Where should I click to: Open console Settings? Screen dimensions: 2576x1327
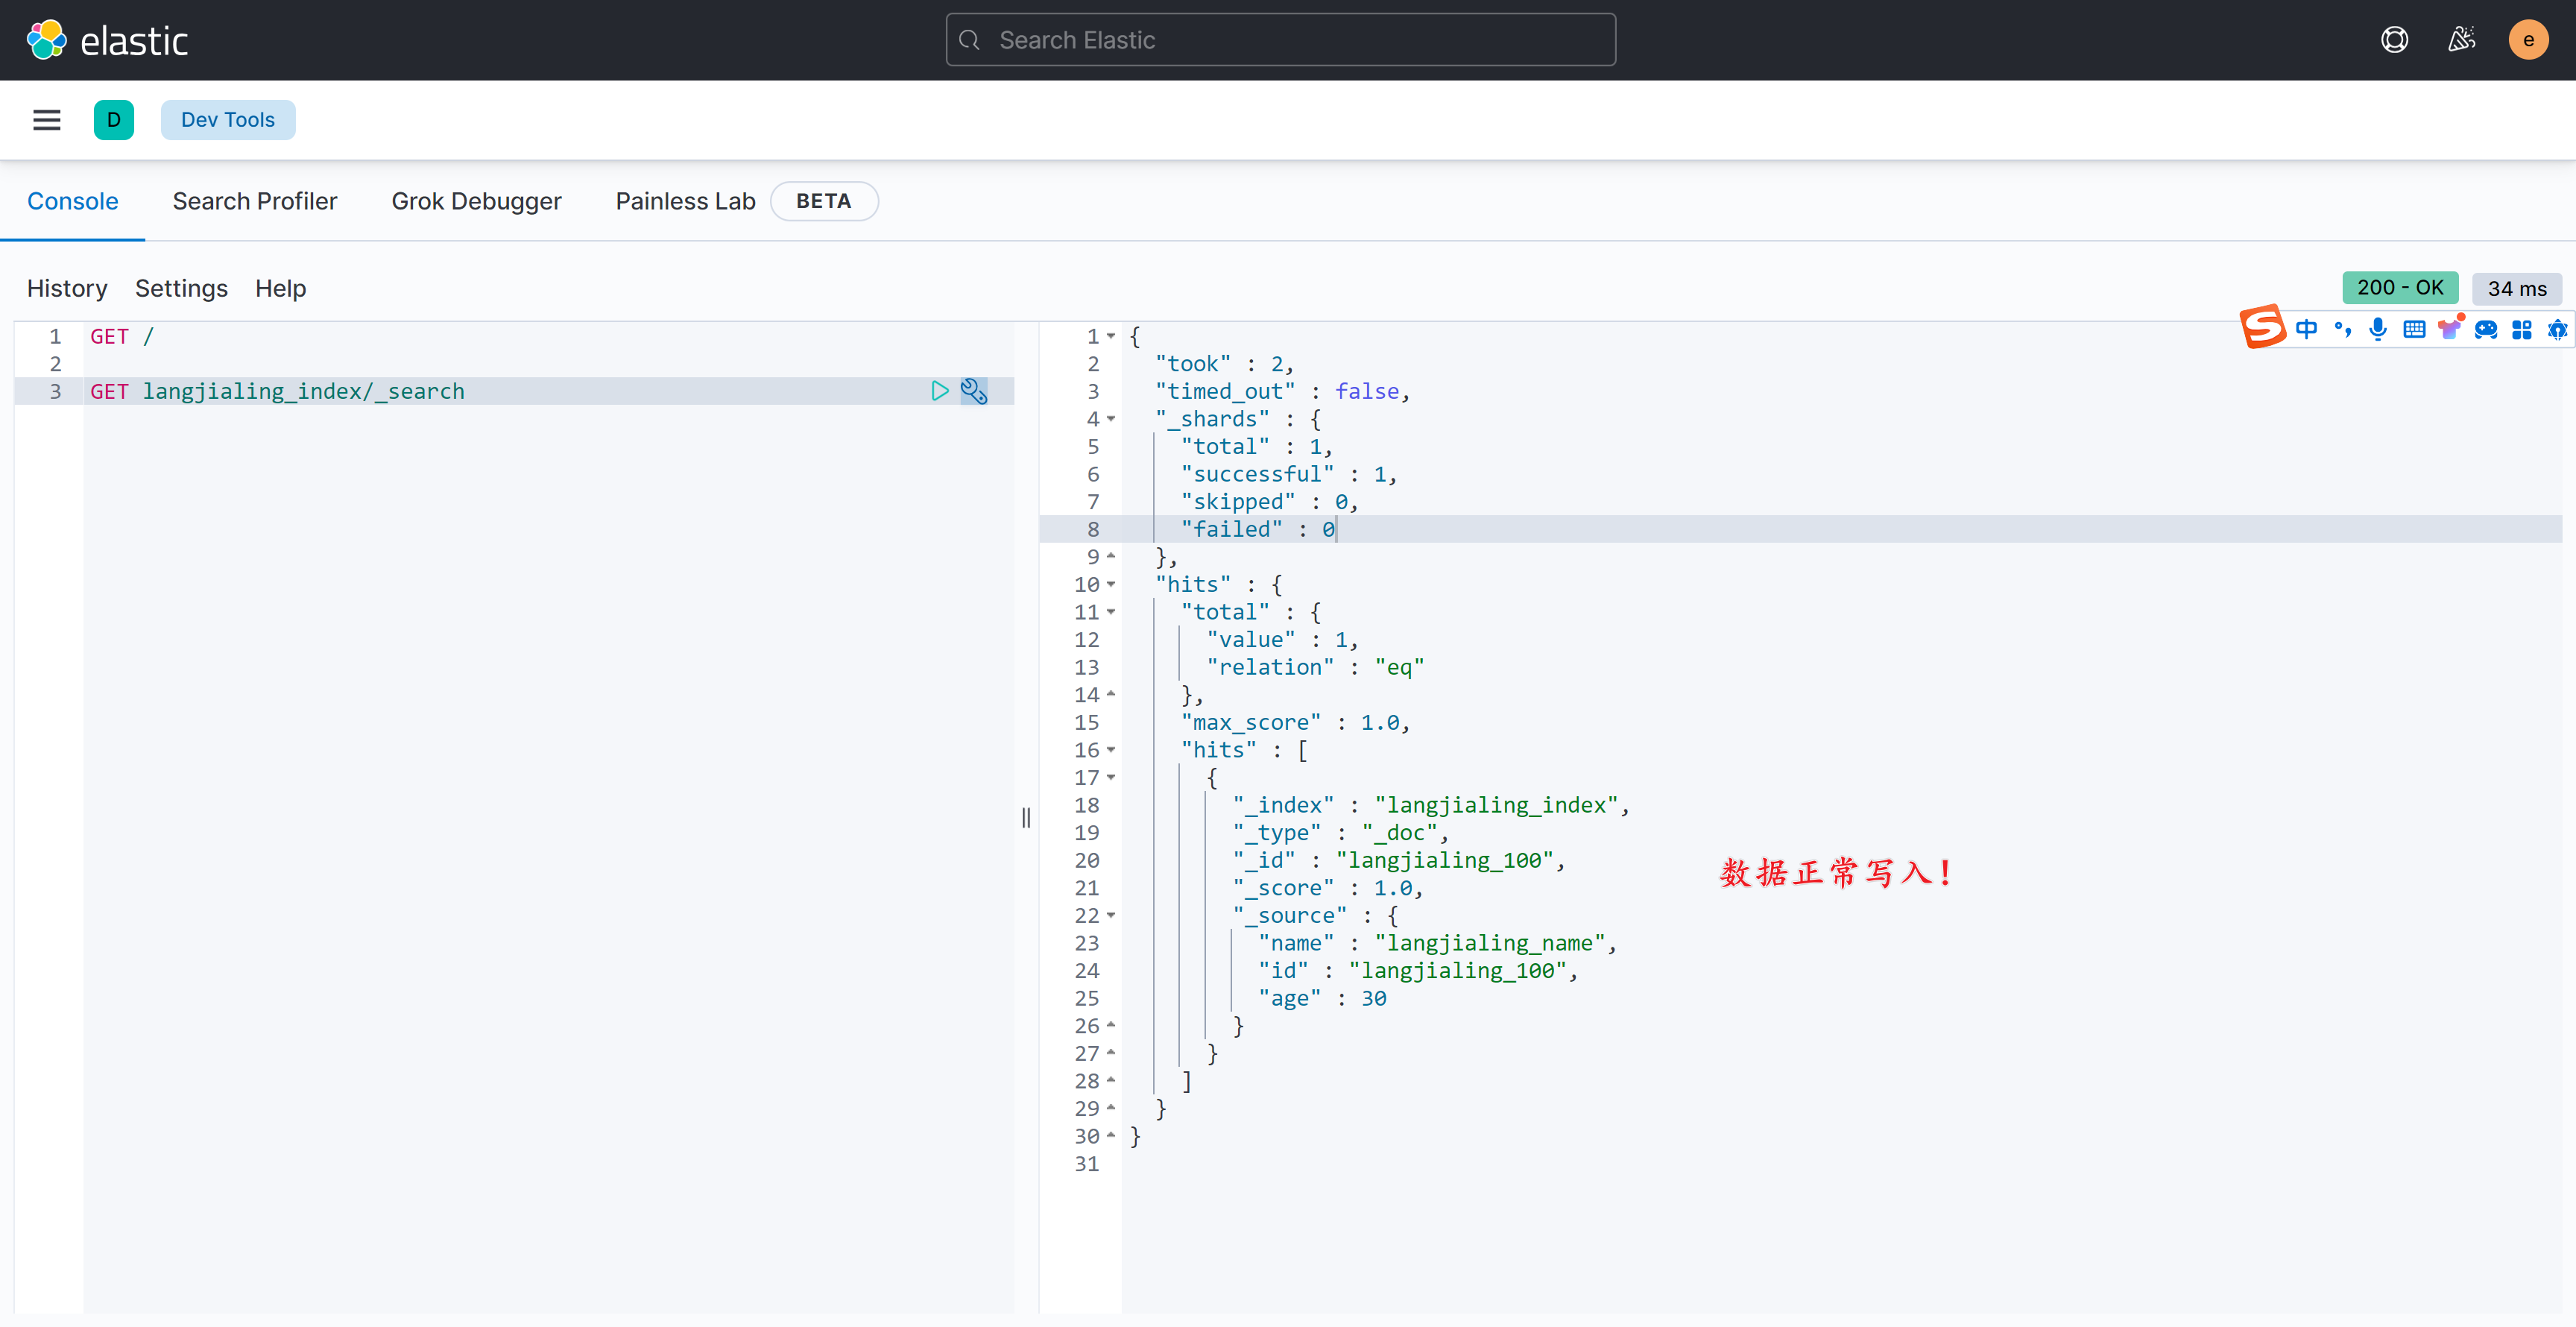[x=181, y=288]
